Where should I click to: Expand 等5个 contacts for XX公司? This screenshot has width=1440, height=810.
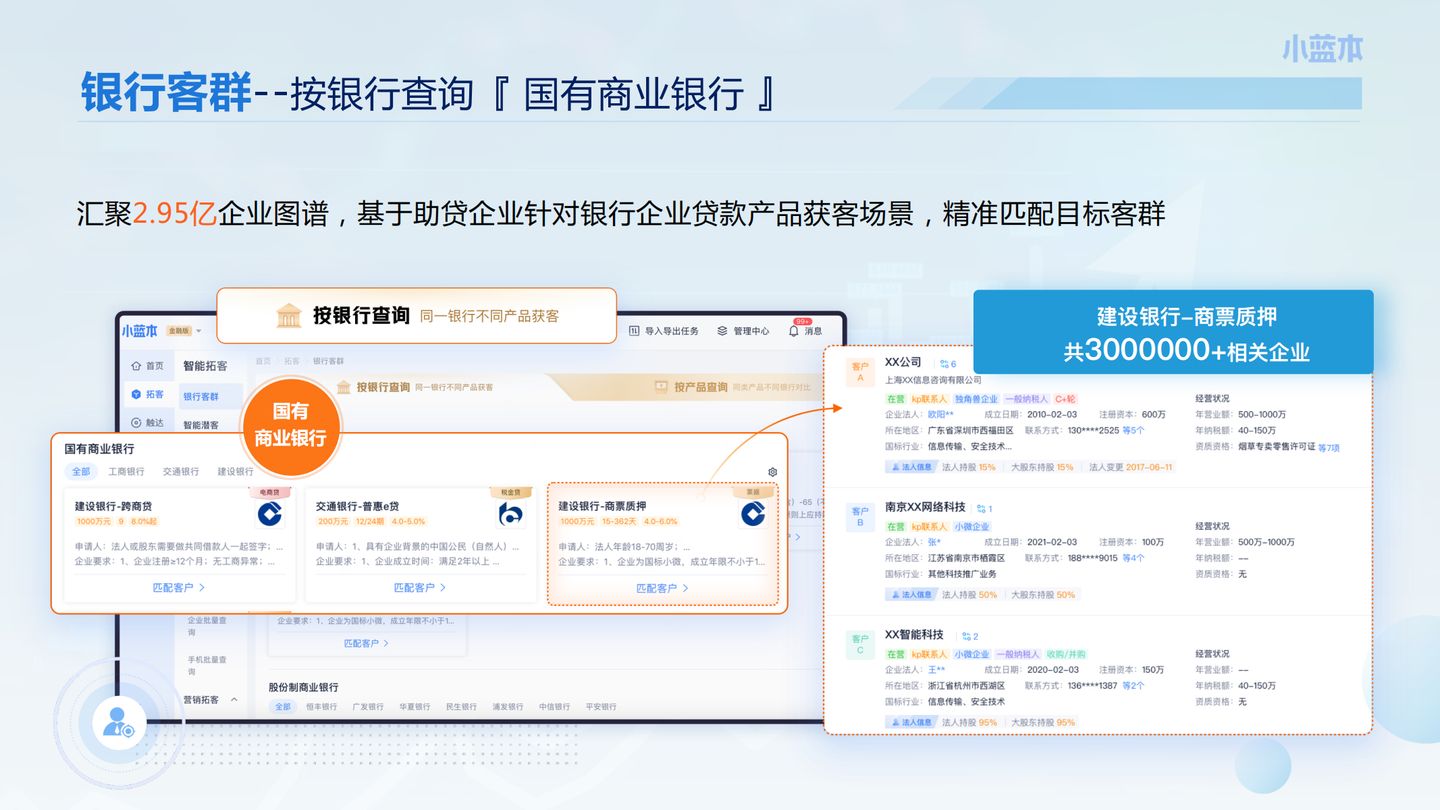tap(1133, 431)
